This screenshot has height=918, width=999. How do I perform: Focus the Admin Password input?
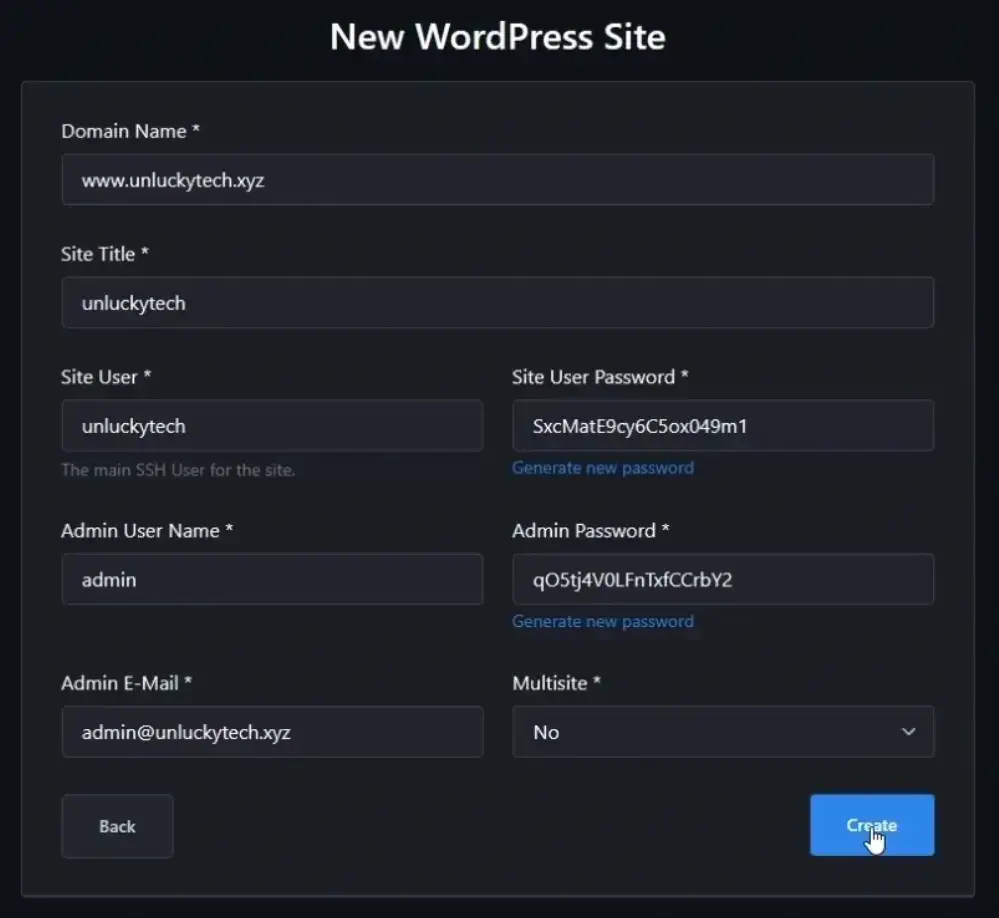pyautogui.click(x=722, y=579)
